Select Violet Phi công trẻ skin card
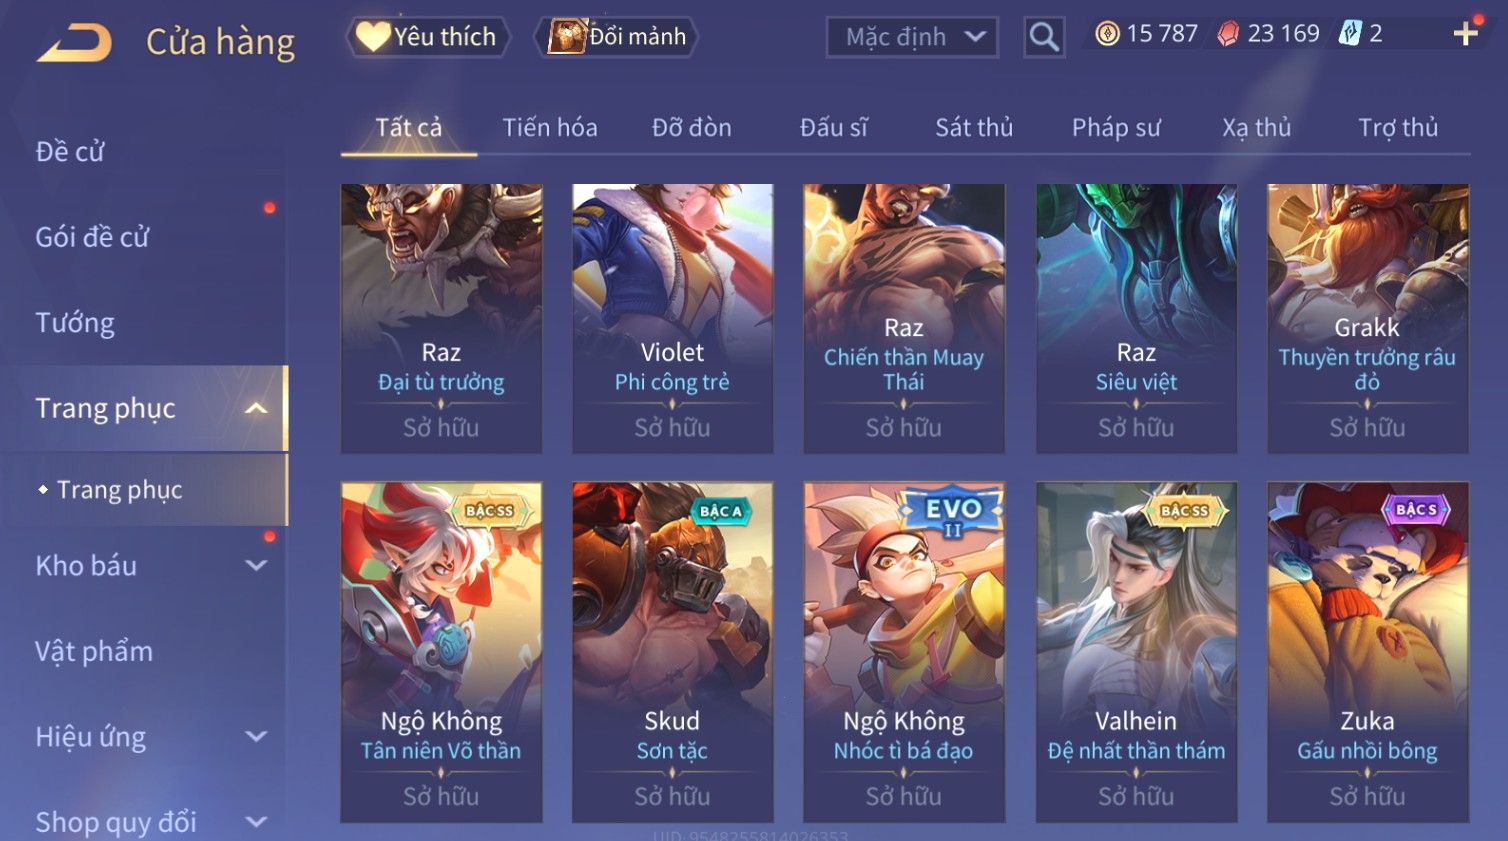 [672, 318]
